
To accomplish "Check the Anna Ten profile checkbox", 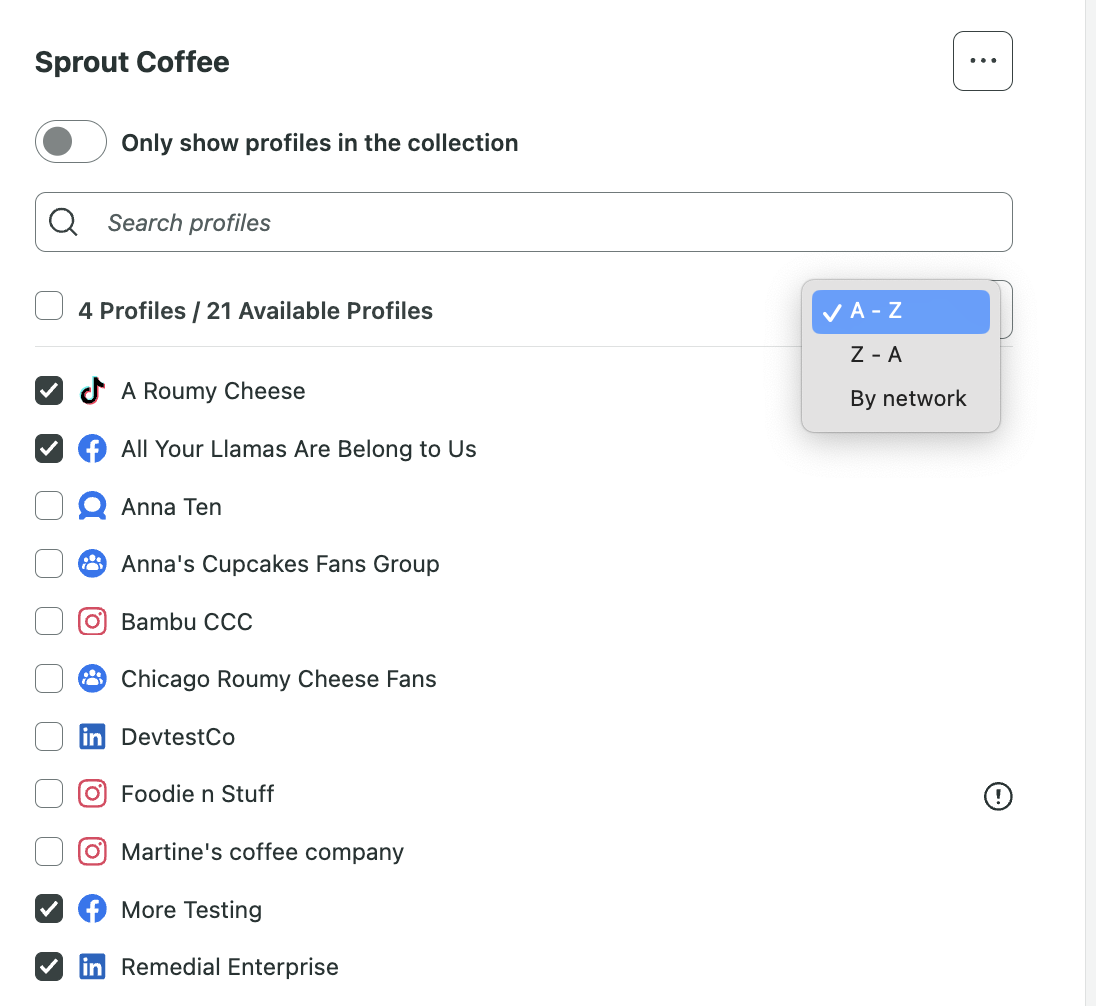I will coord(48,506).
